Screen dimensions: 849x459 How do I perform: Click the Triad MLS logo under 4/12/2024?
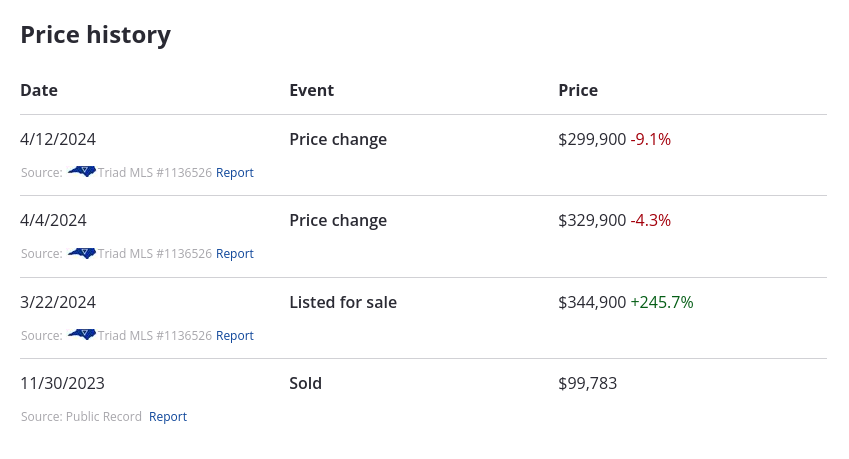click(81, 172)
